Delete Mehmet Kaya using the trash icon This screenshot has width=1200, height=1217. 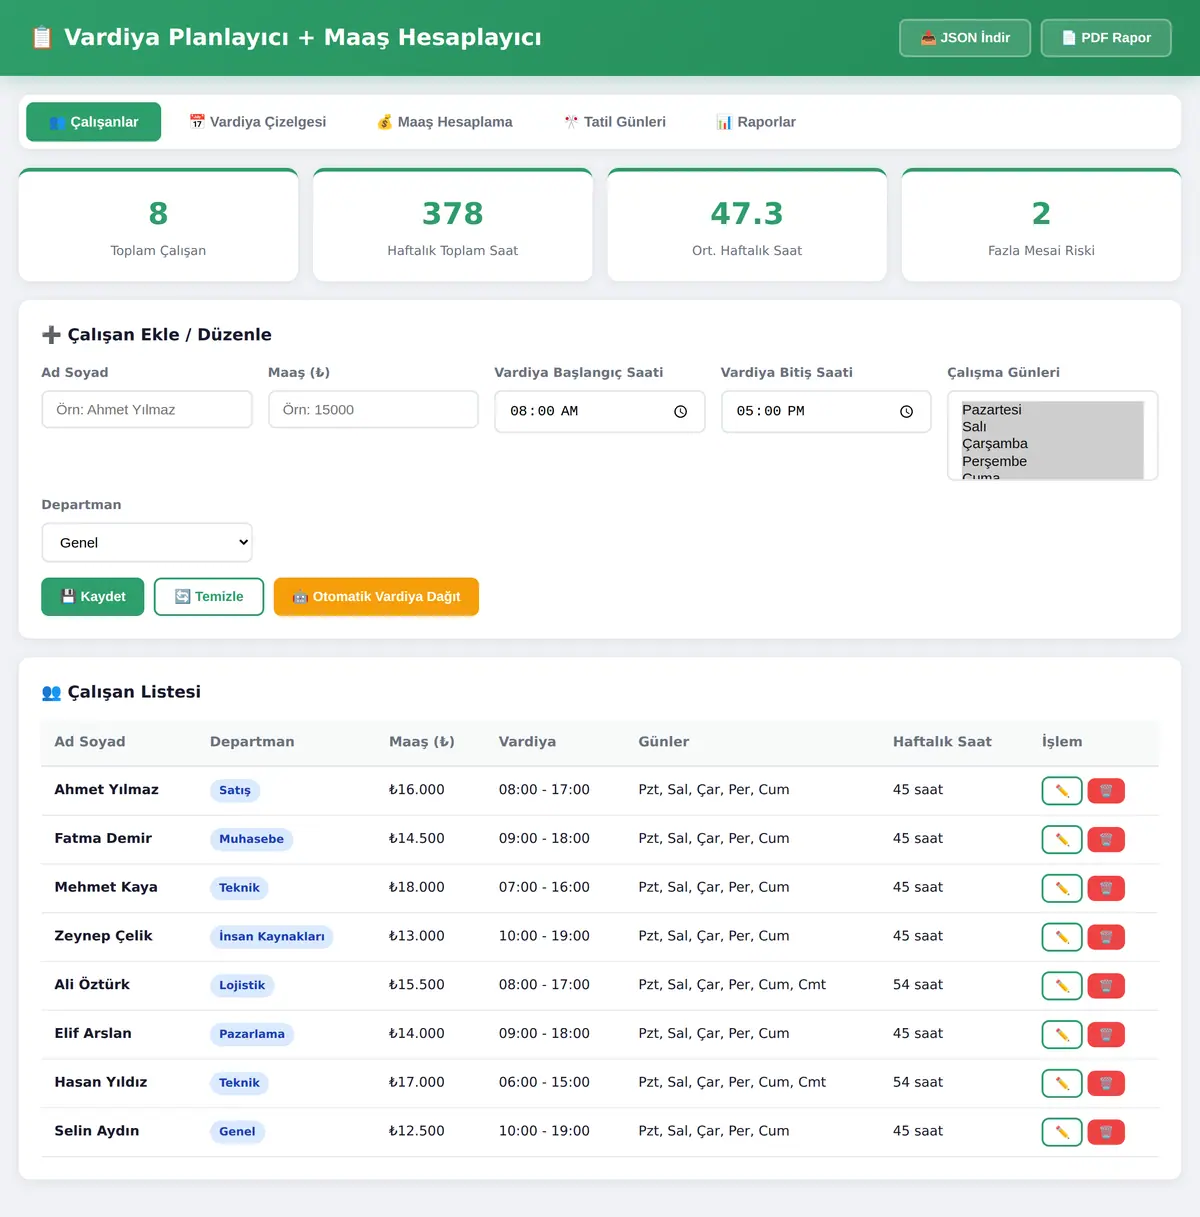1106,888
